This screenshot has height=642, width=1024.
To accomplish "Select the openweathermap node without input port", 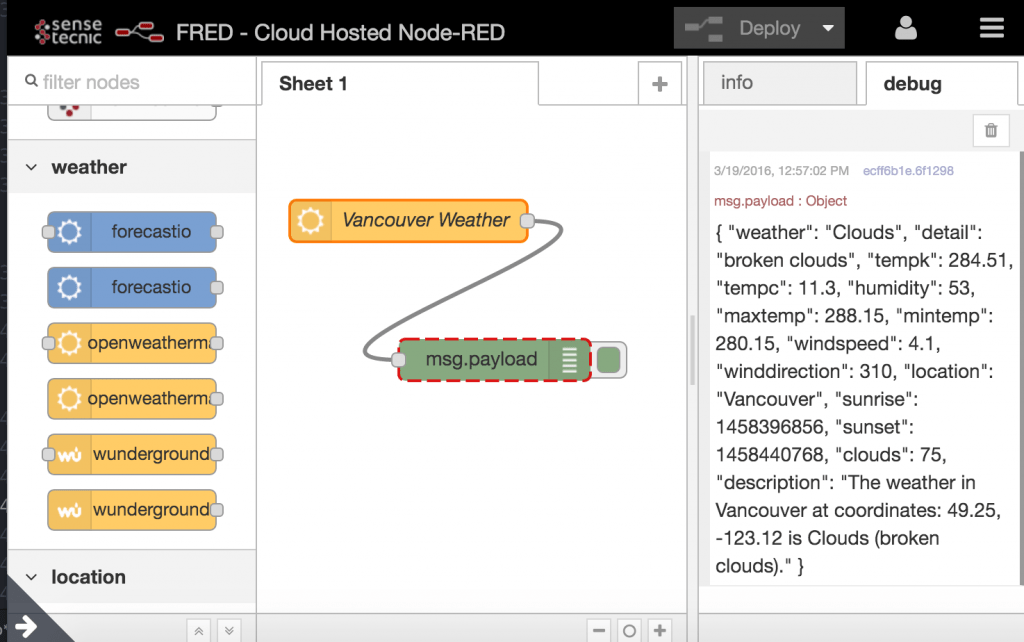I will pos(132,398).
